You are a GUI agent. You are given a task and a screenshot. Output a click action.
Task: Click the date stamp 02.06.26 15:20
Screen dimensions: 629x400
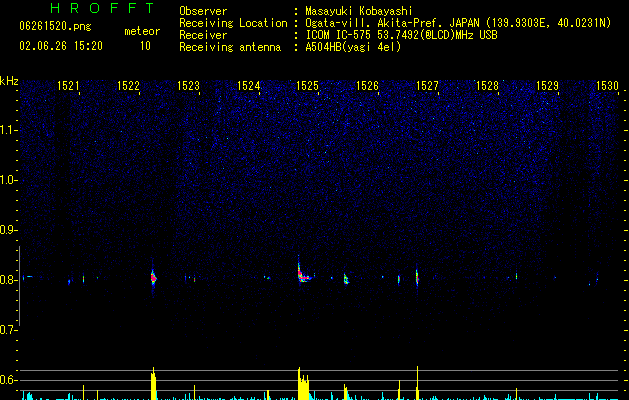click(x=61, y=46)
